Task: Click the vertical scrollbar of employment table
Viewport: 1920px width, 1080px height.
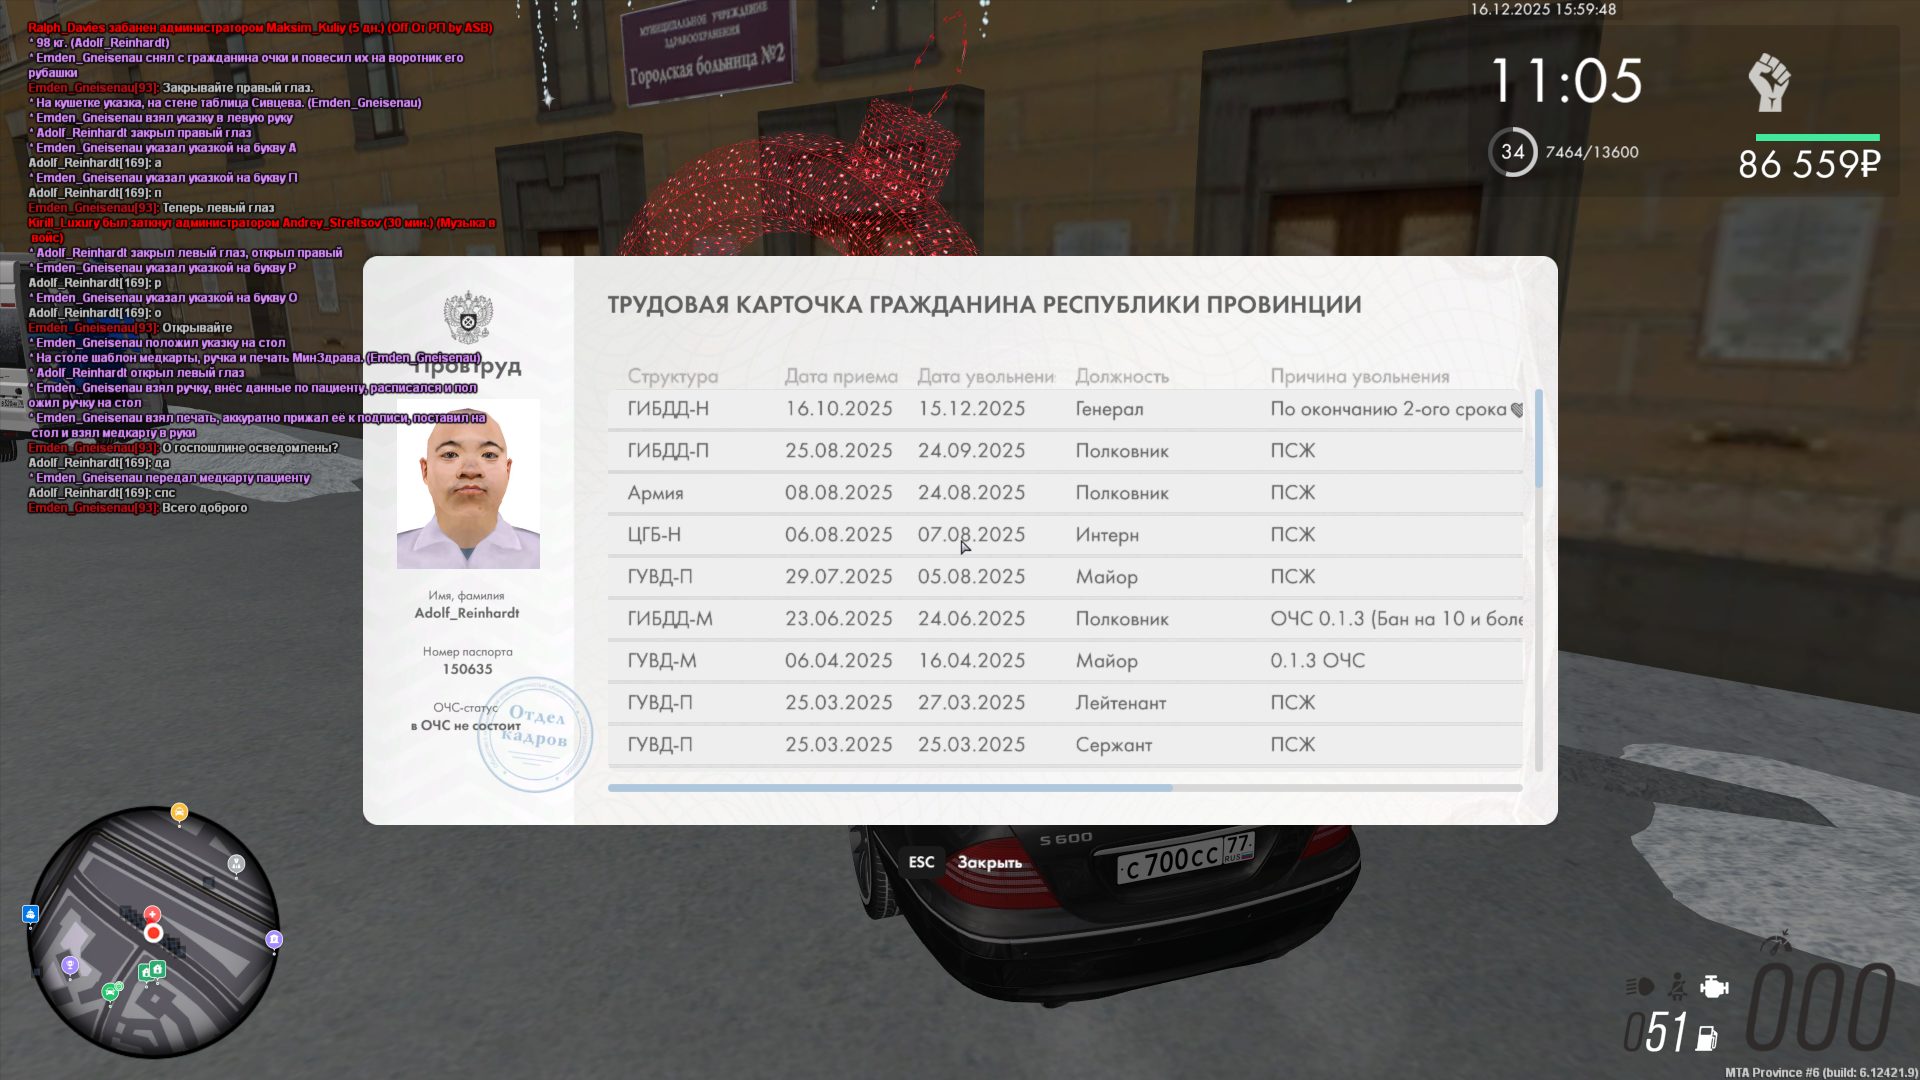Action: [x=1538, y=440]
